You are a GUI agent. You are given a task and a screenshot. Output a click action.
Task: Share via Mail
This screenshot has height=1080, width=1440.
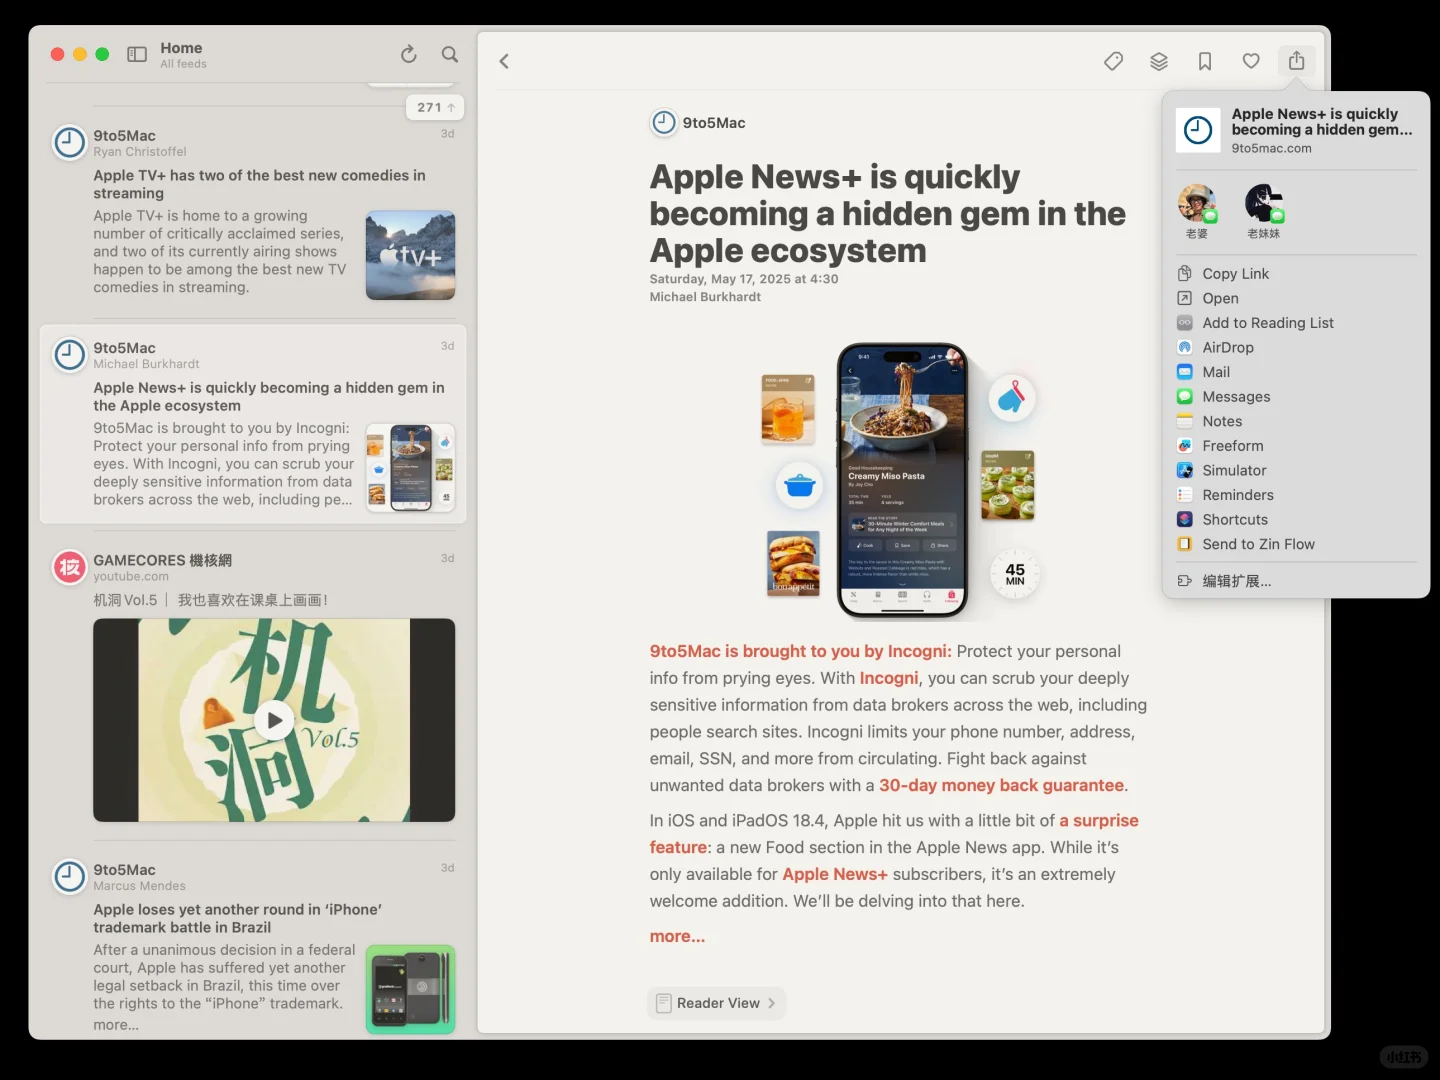1296,372
